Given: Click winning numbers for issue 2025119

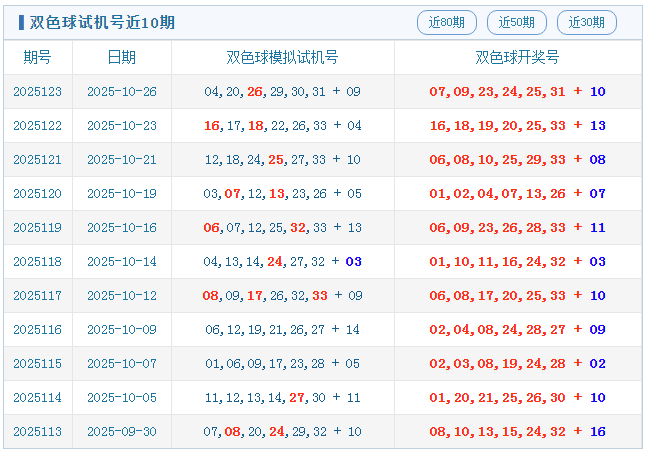Looking at the screenshot, I should click(x=517, y=228).
